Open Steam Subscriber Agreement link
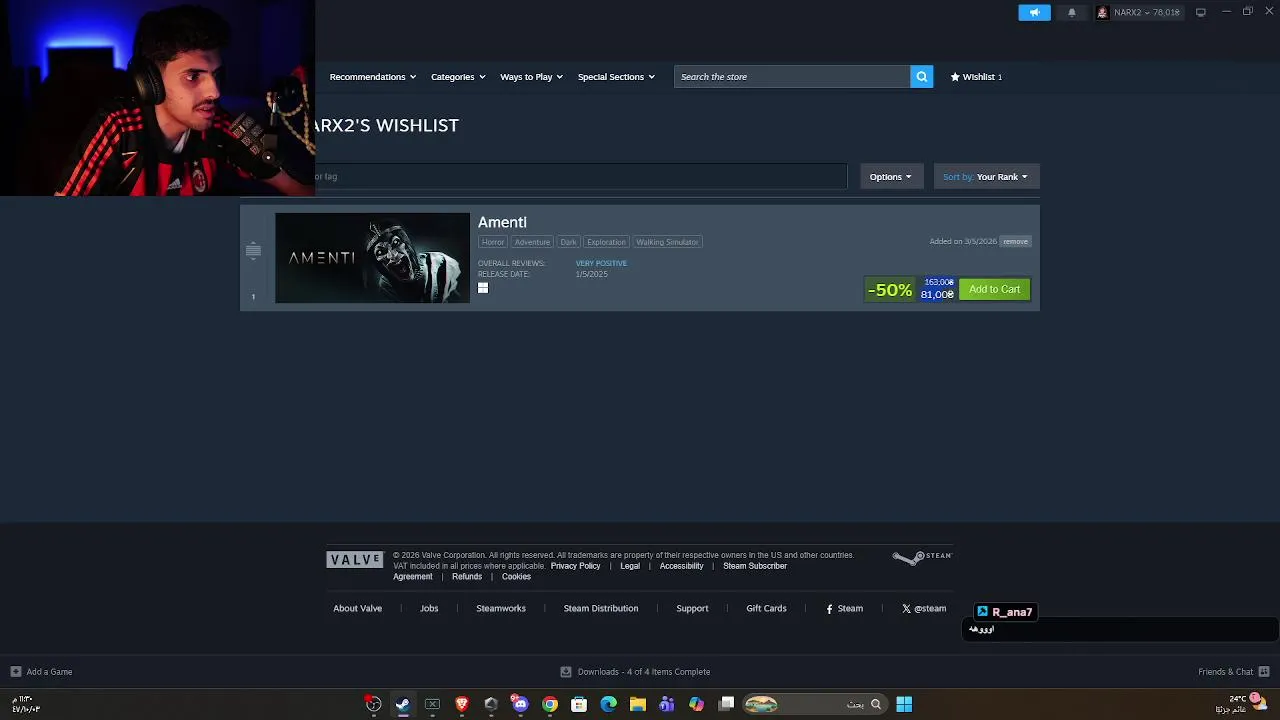Viewport: 1280px width, 720px height. click(x=755, y=566)
